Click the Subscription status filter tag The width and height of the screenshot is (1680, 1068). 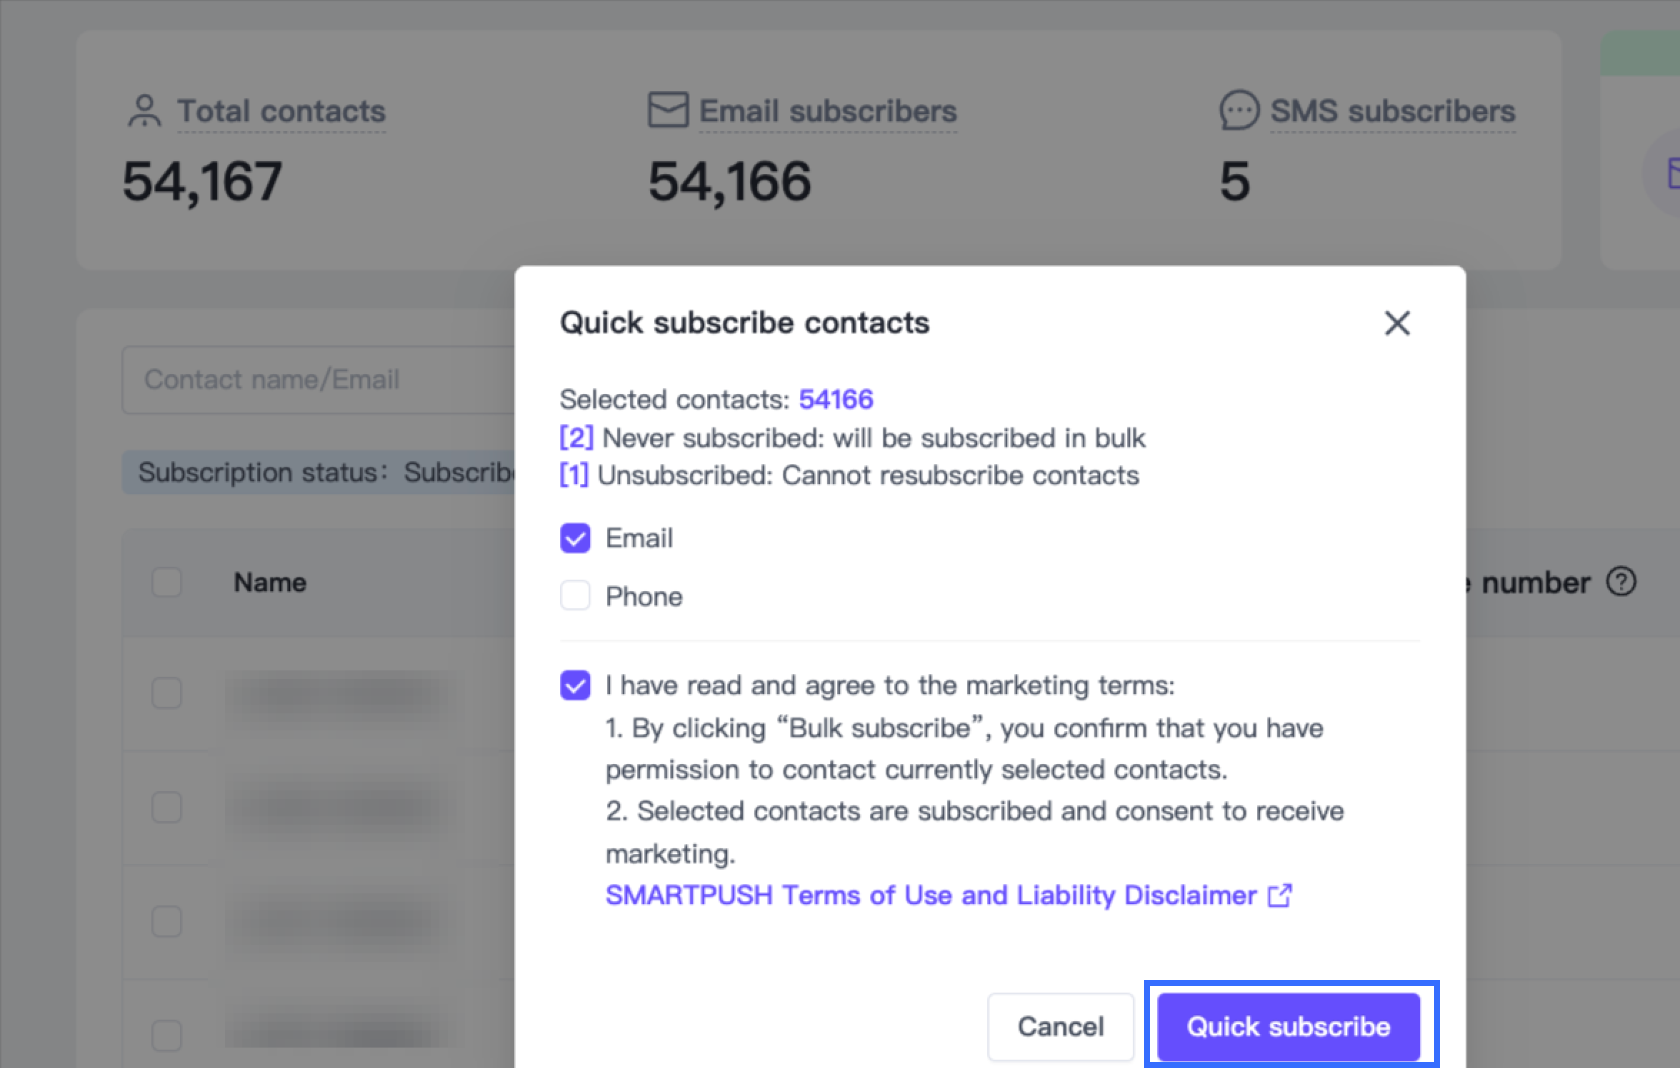[320, 472]
